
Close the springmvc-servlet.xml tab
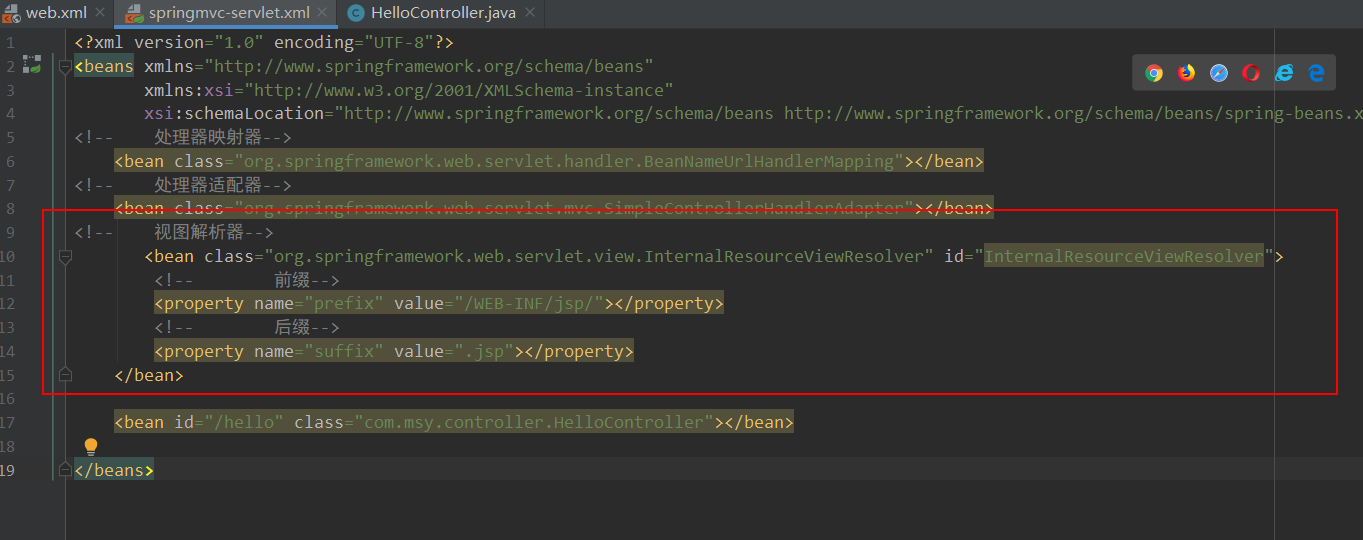click(324, 13)
